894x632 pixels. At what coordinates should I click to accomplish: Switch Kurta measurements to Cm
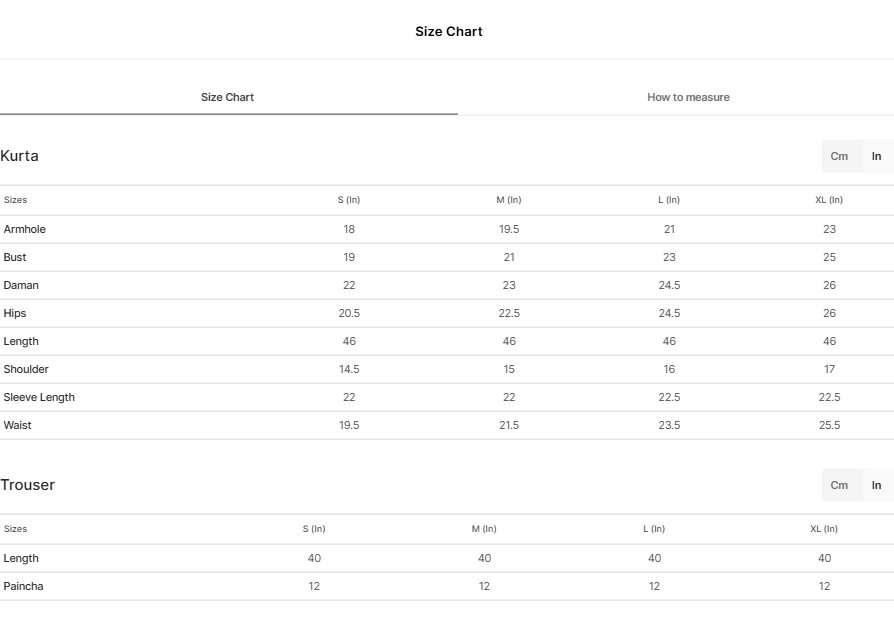(x=839, y=156)
